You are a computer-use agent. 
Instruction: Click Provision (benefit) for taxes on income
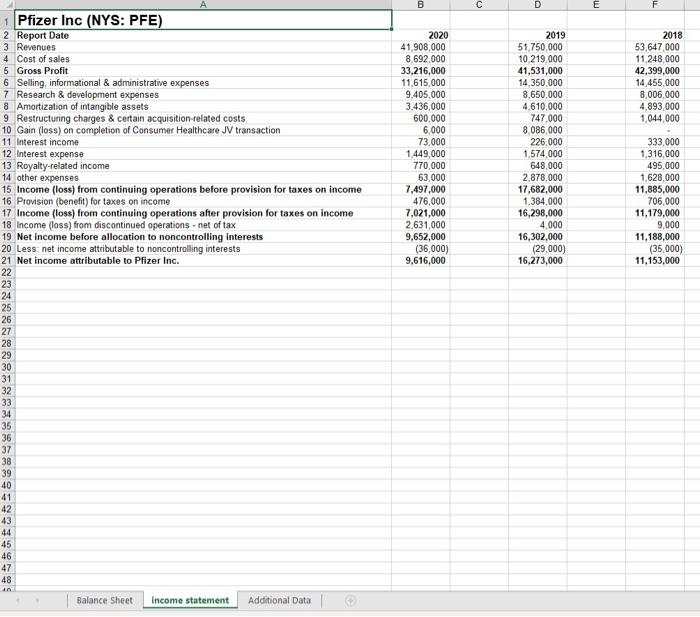point(203,201)
